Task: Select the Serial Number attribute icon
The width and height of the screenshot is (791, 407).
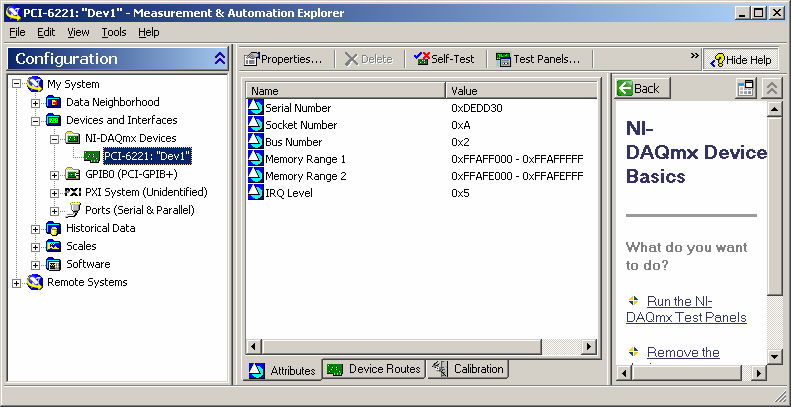Action: pyautogui.click(x=256, y=107)
